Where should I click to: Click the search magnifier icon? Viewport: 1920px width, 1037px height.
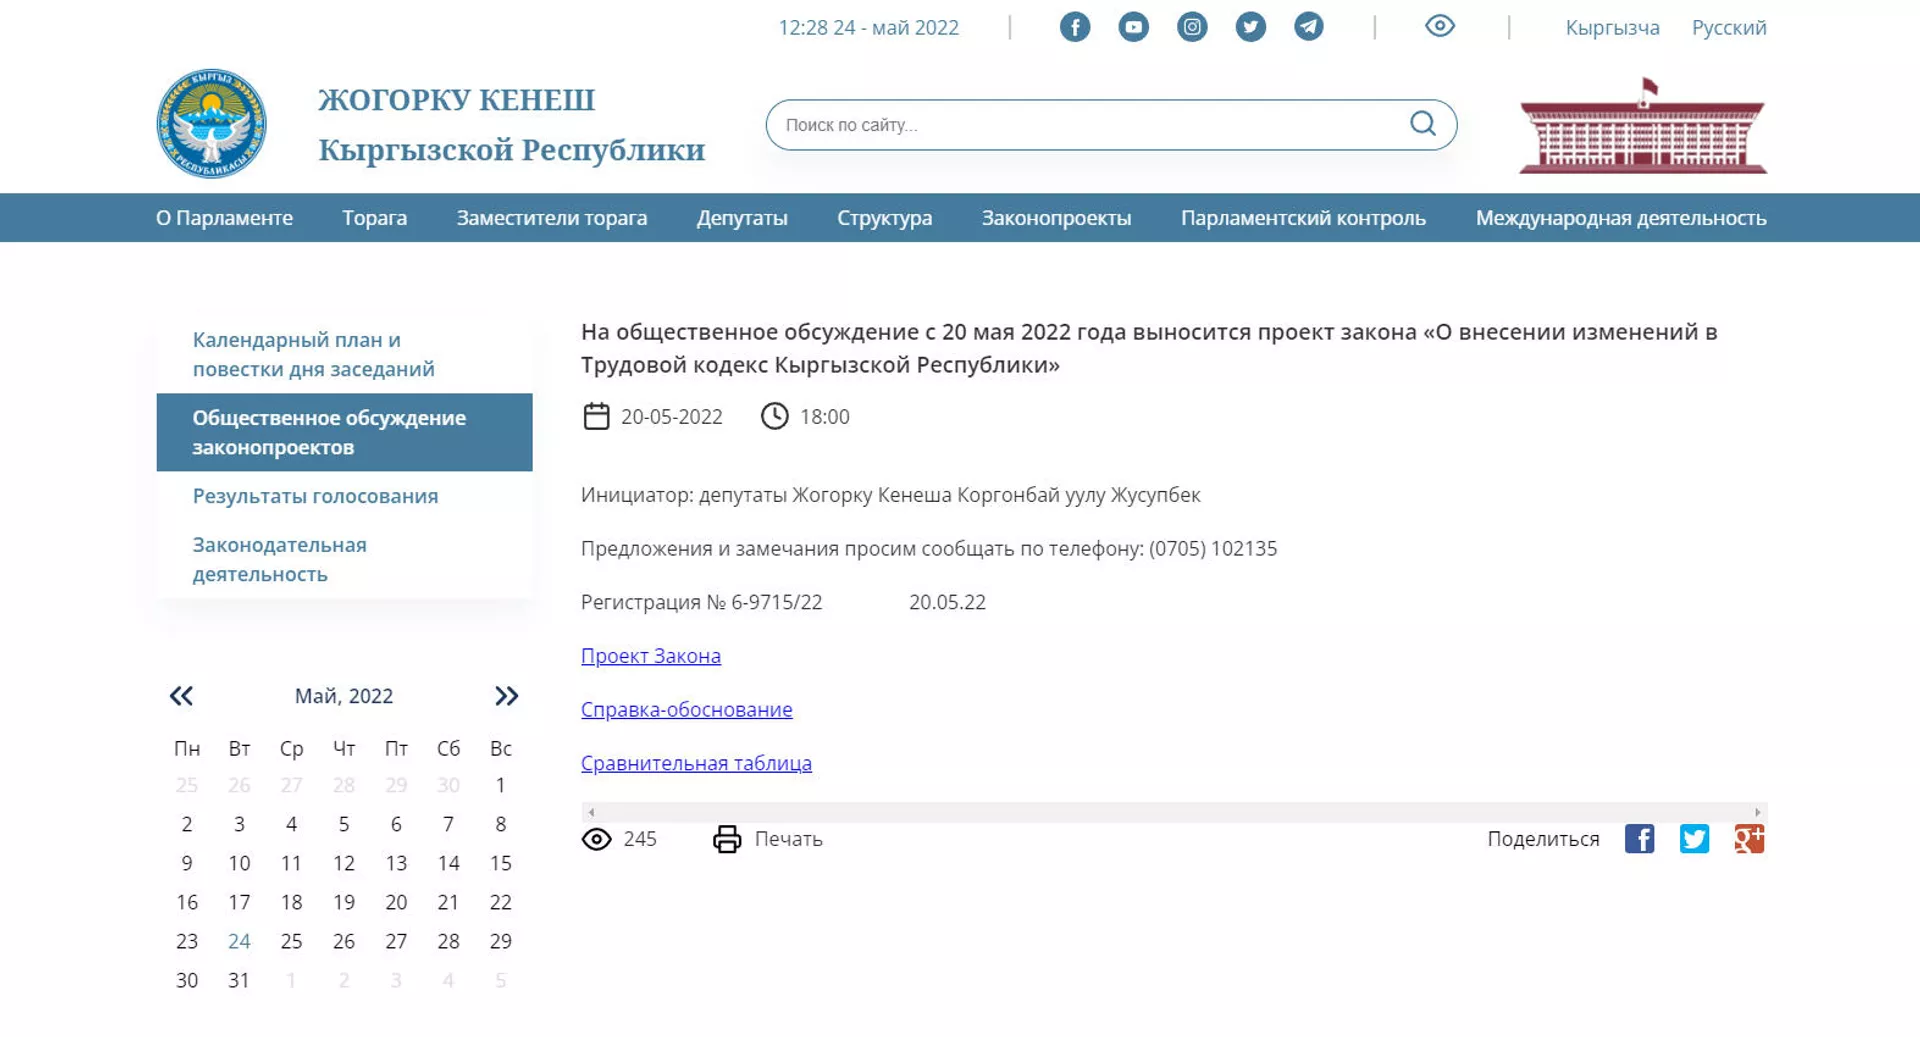tap(1422, 124)
